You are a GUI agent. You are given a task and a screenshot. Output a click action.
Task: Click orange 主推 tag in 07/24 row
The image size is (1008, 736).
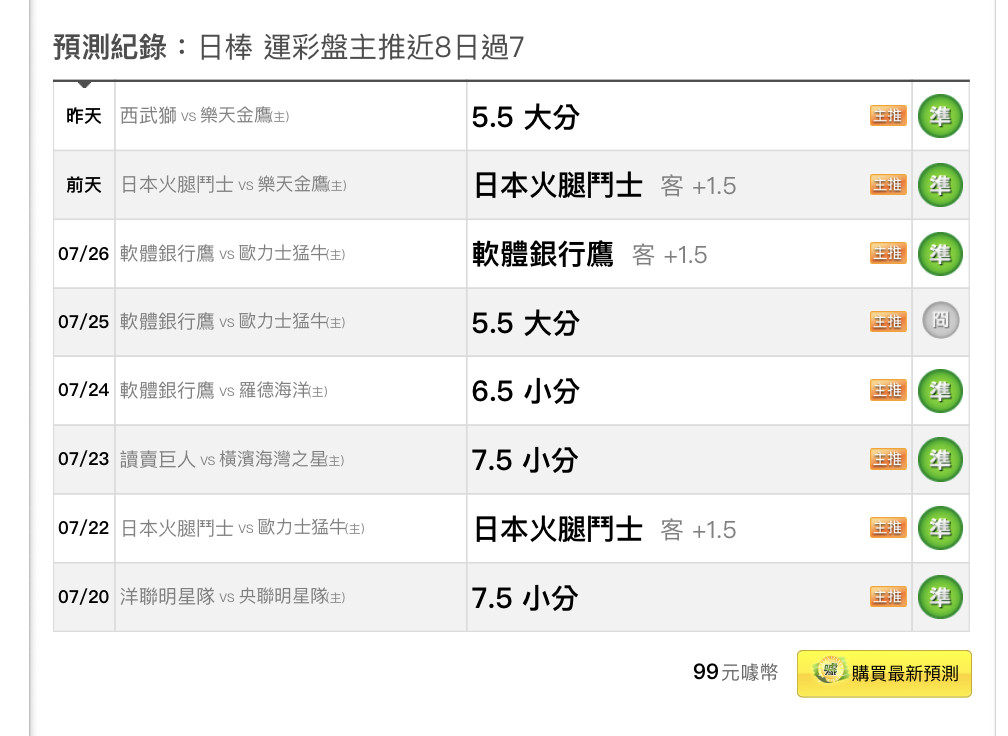[x=888, y=390]
